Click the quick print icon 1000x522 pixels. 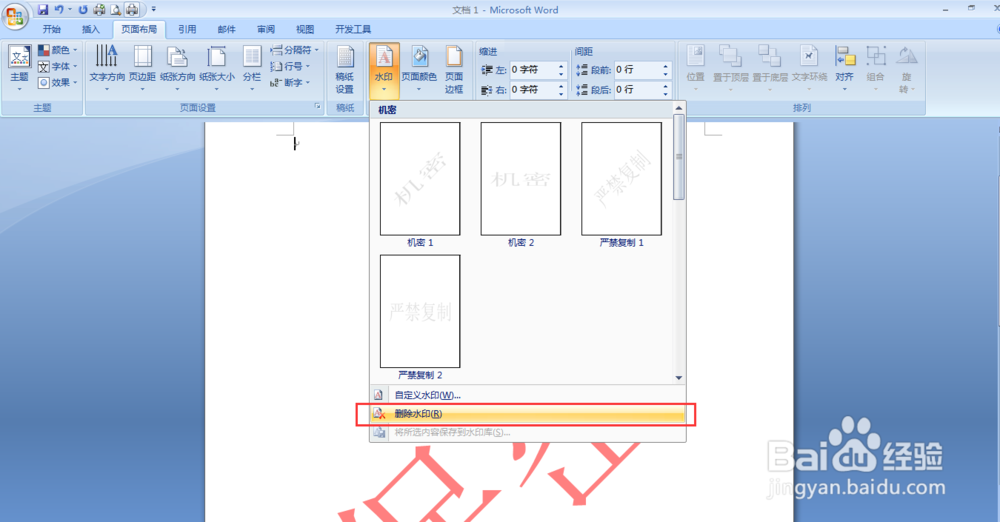[x=99, y=10]
